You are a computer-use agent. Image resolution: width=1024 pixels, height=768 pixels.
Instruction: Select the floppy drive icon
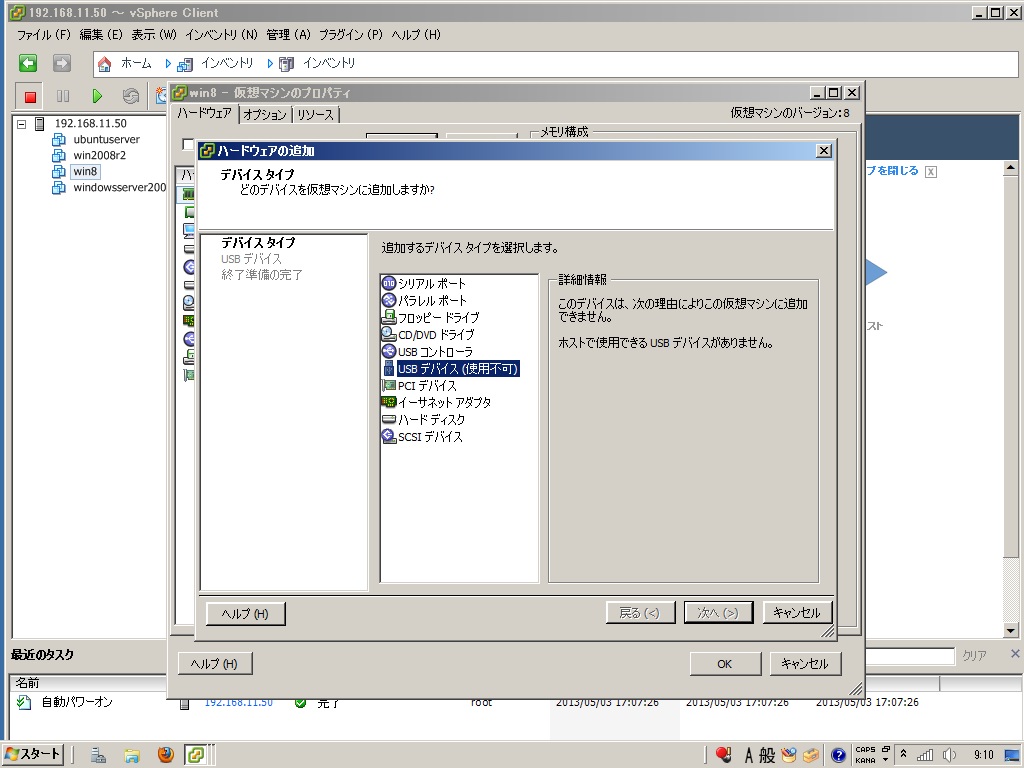[389, 317]
